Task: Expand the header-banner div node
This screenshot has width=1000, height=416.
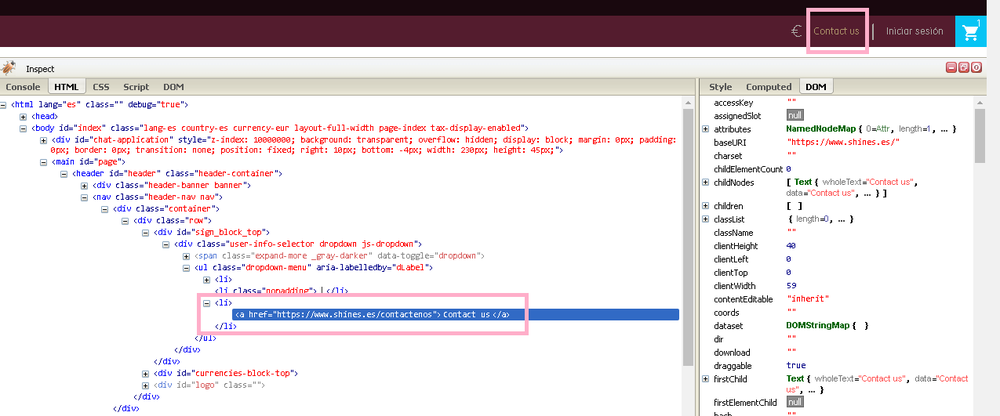Action: pyautogui.click(x=84, y=186)
